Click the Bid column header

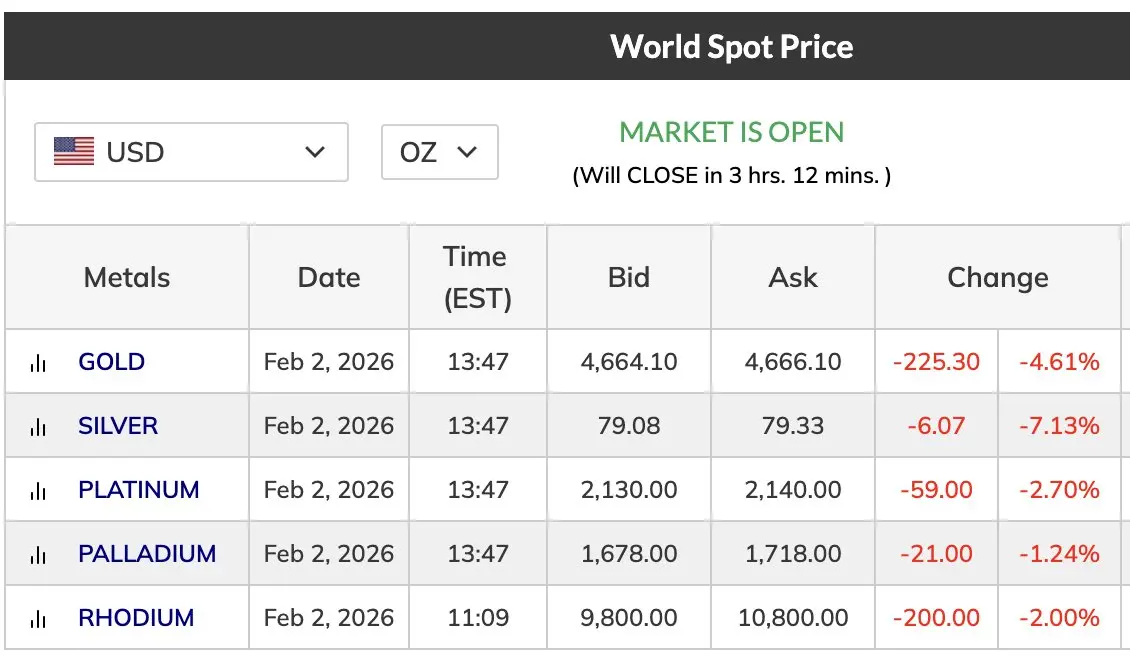click(629, 277)
